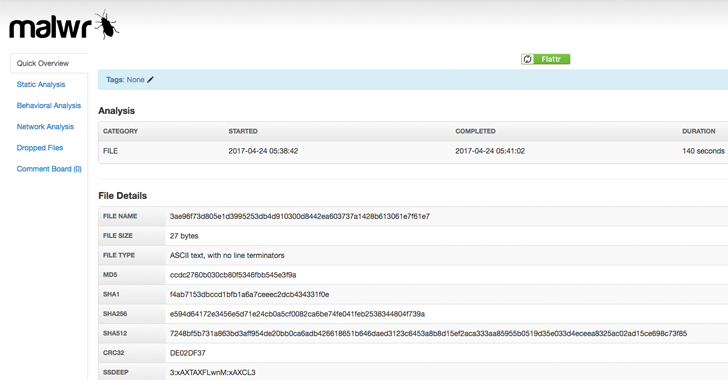728x380 pixels.
Task: Click the Tags: None label
Action: (125, 80)
